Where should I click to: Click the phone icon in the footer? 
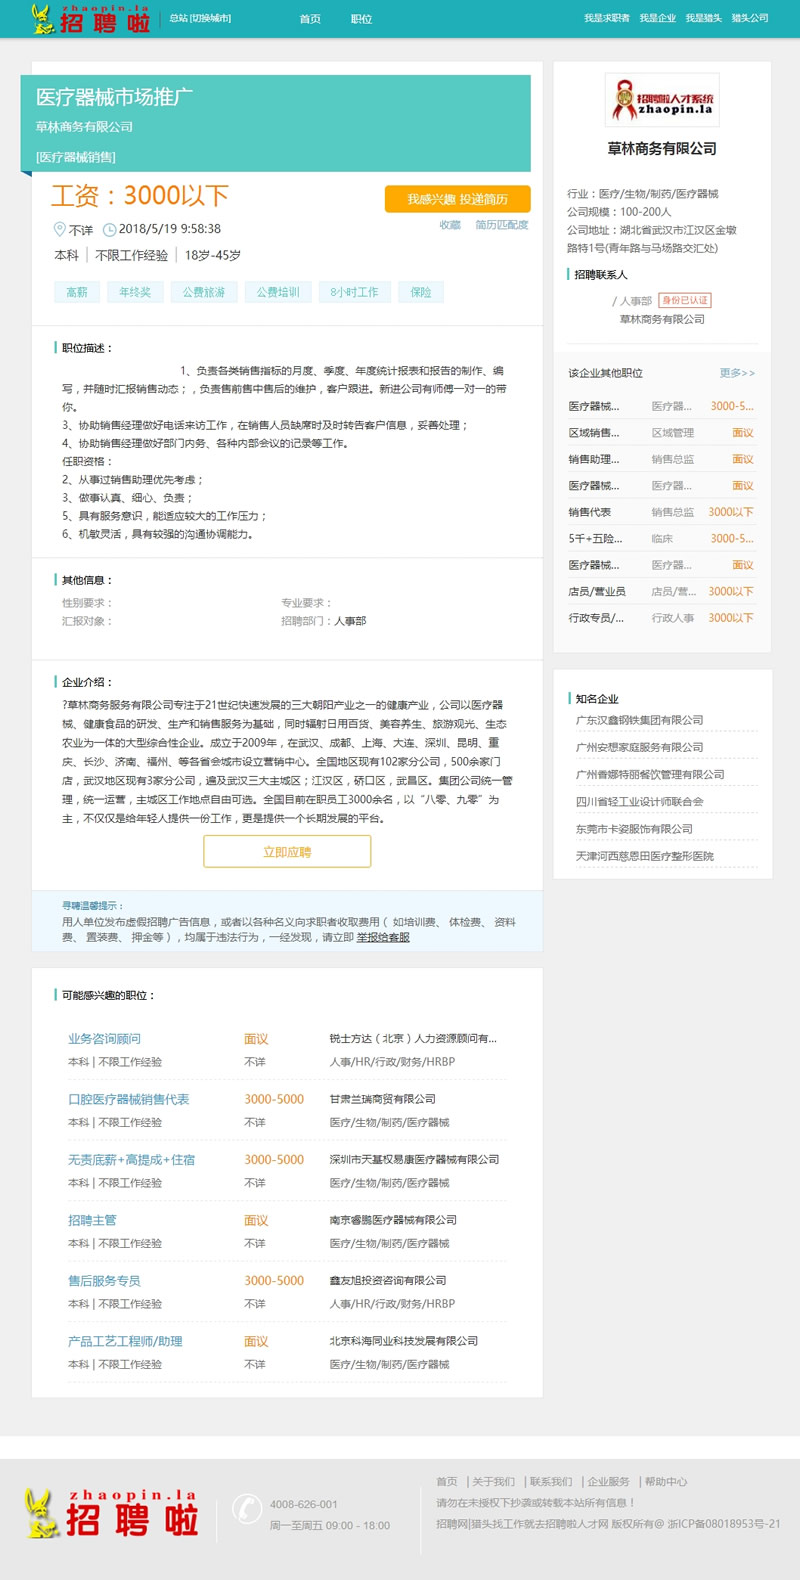pyautogui.click(x=246, y=1508)
